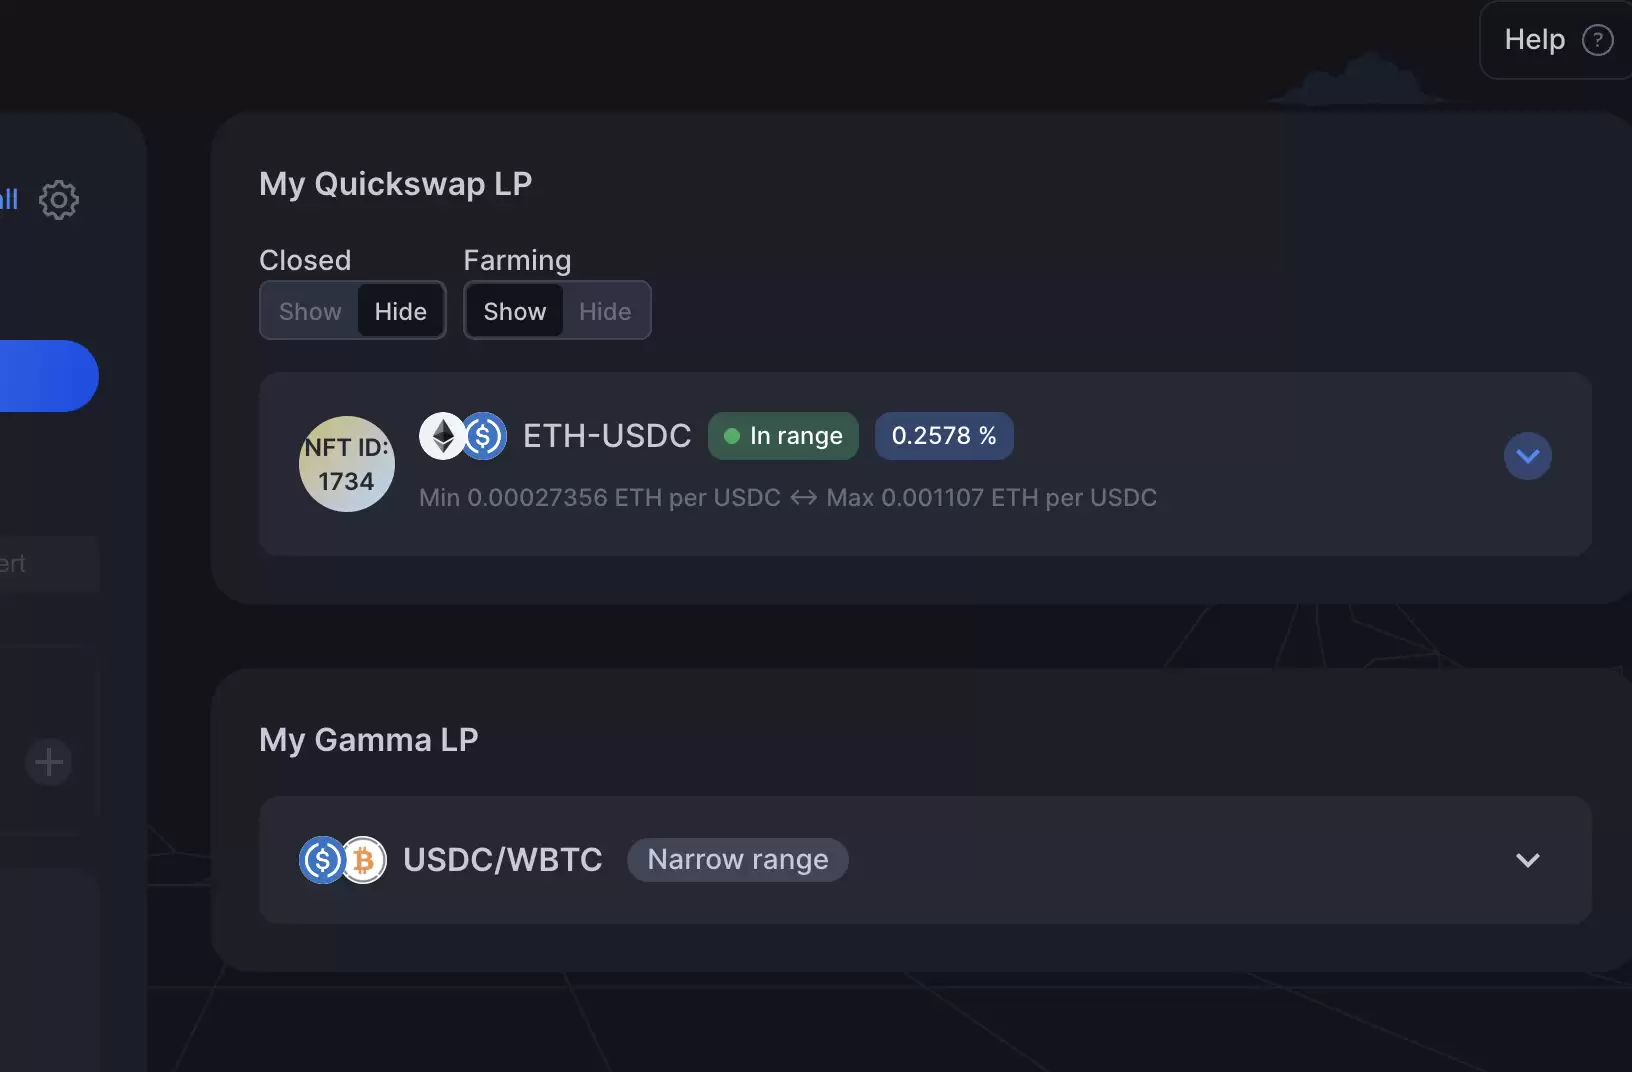Screen dimensions: 1632x1072
Task: Open the settings gear icon
Action: tap(59, 200)
